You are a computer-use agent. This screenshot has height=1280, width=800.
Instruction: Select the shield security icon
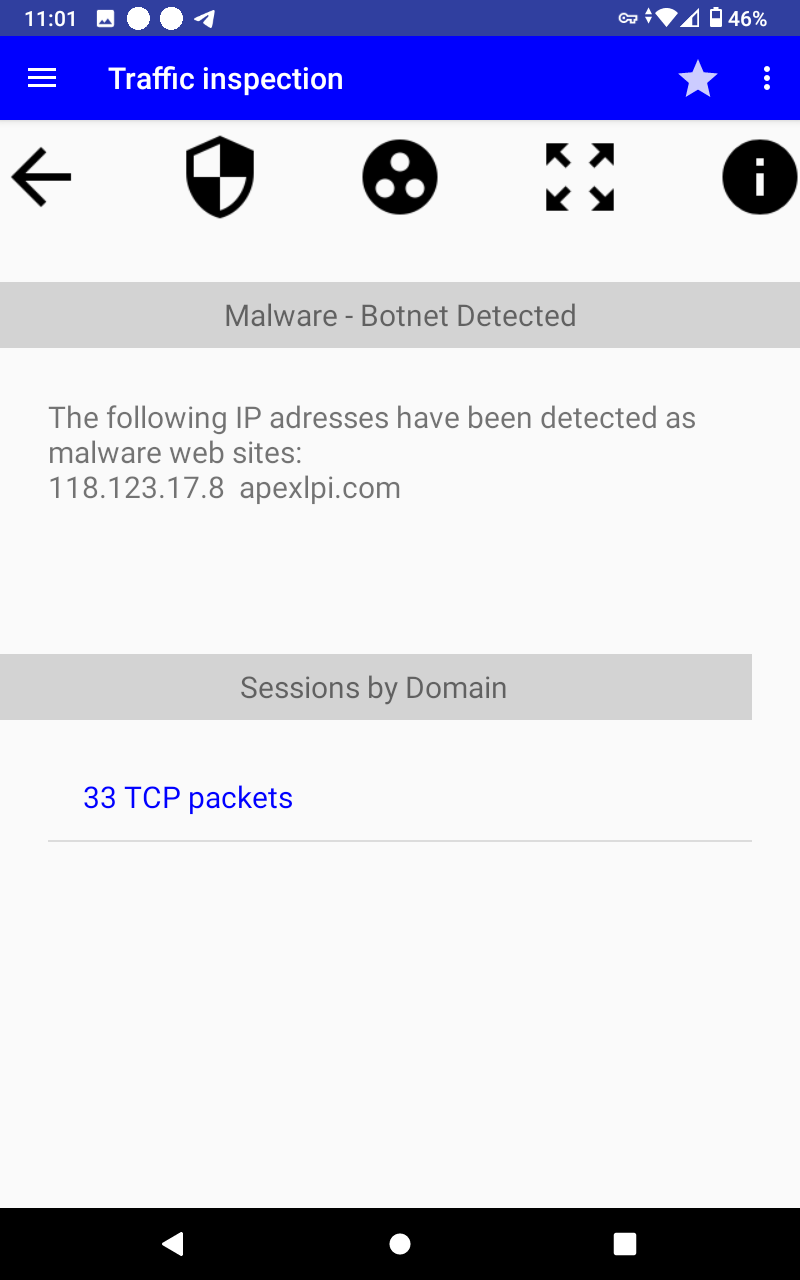coord(220,177)
